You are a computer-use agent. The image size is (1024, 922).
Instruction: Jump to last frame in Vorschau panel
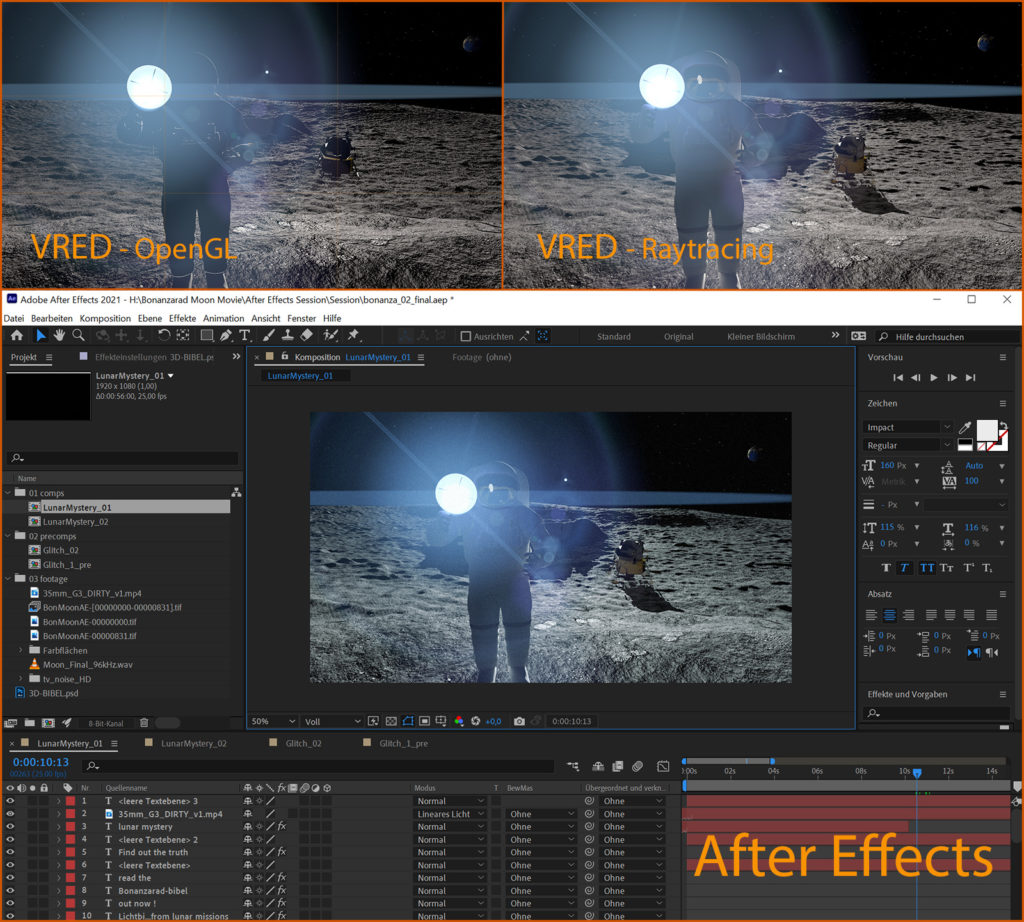pos(970,377)
